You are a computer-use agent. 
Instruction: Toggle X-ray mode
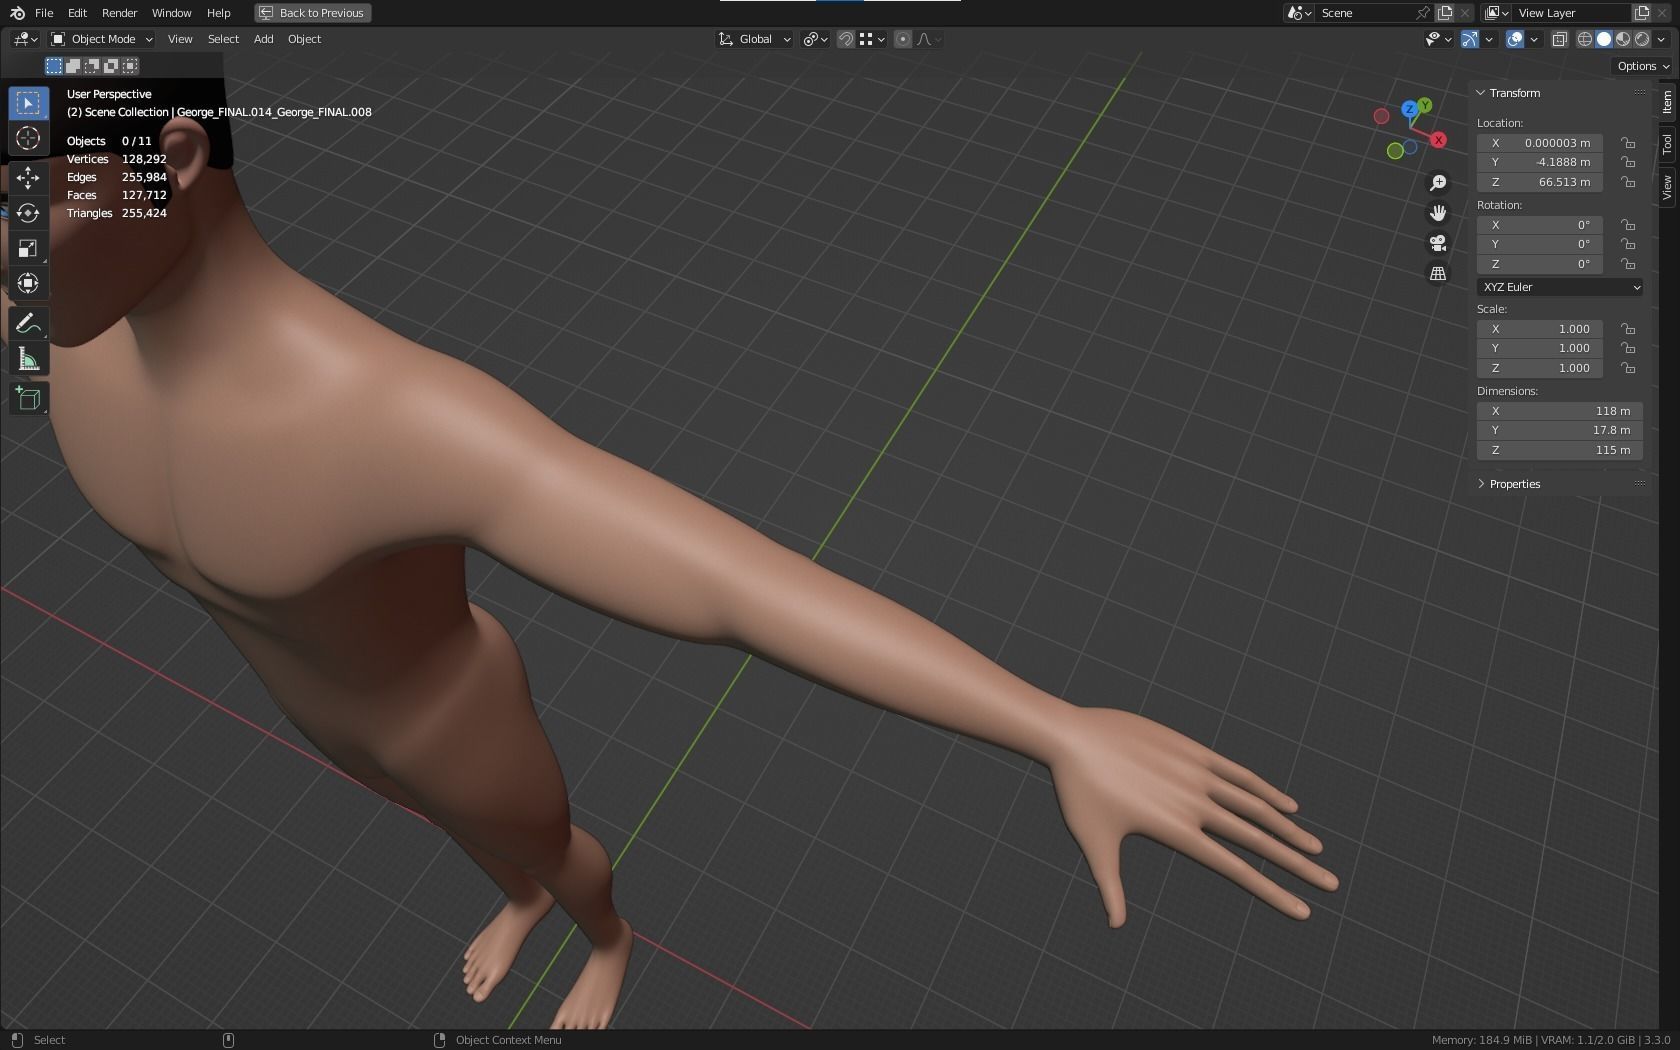point(1559,39)
